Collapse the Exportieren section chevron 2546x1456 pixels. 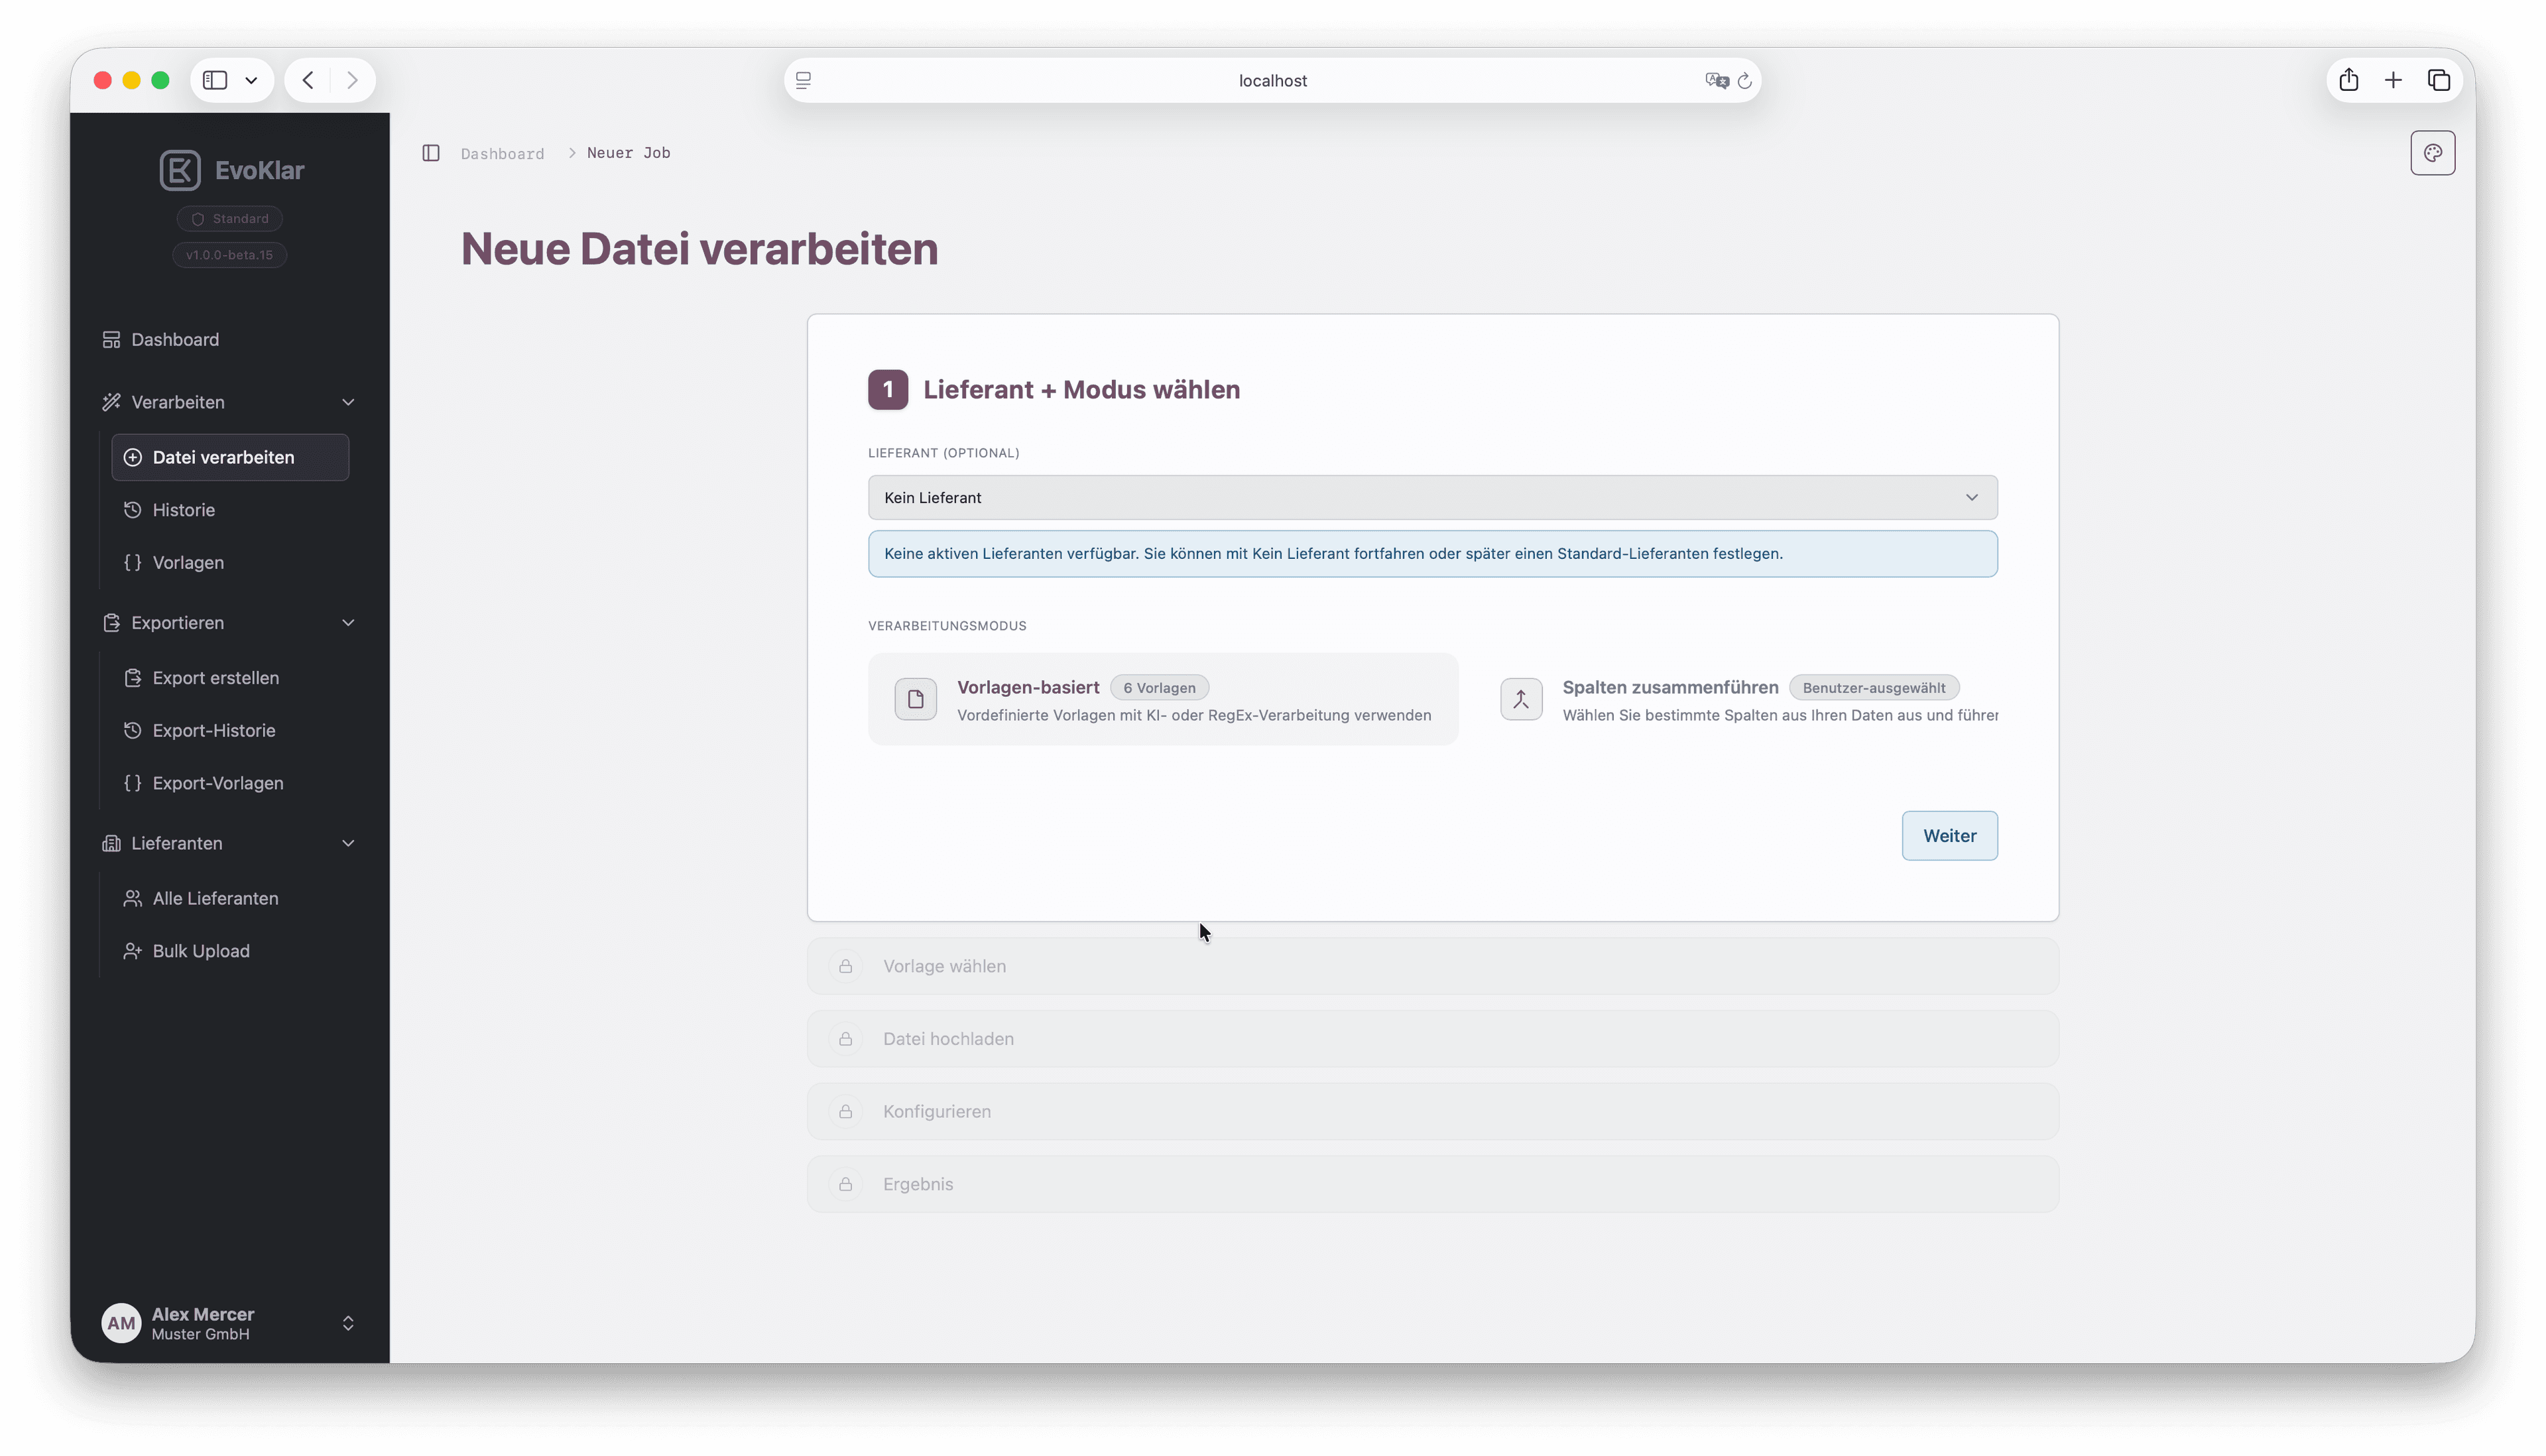348,622
